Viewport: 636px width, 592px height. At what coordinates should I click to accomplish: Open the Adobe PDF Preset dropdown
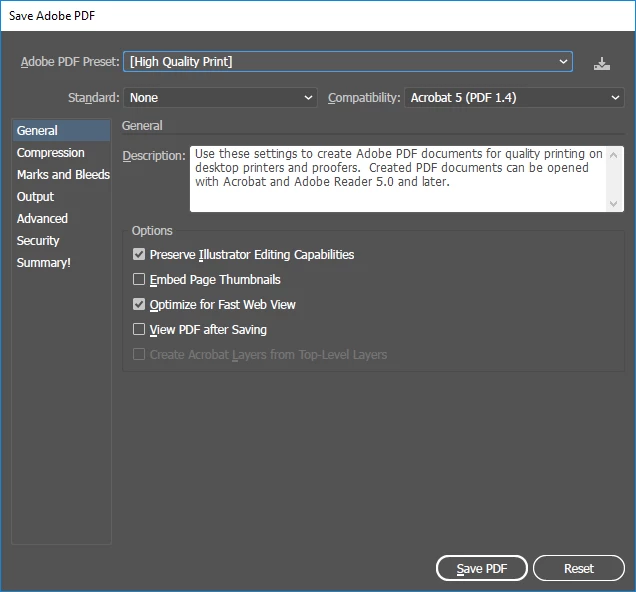click(348, 62)
